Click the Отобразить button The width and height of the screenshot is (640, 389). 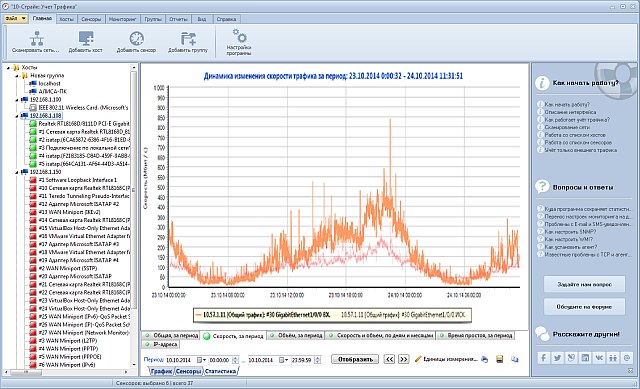pyautogui.click(x=355, y=359)
